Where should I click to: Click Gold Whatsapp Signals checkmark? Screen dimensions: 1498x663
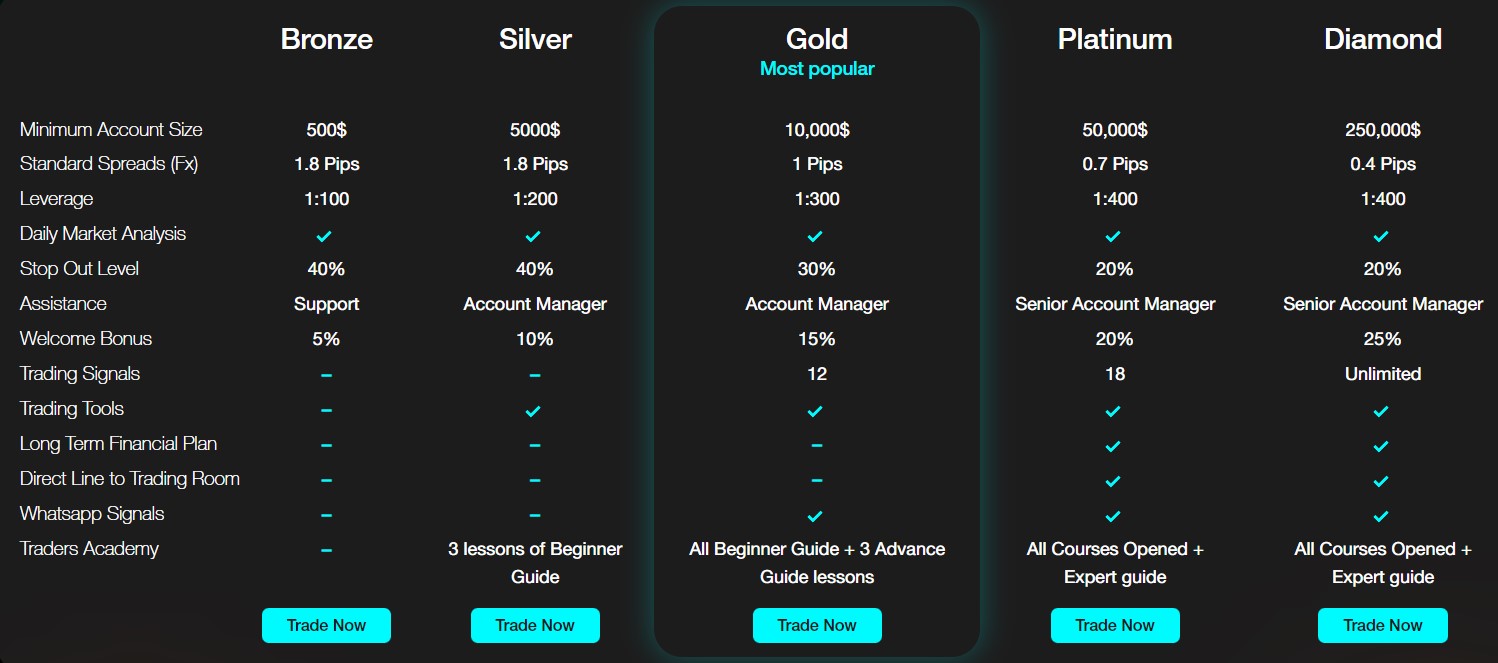(x=815, y=516)
